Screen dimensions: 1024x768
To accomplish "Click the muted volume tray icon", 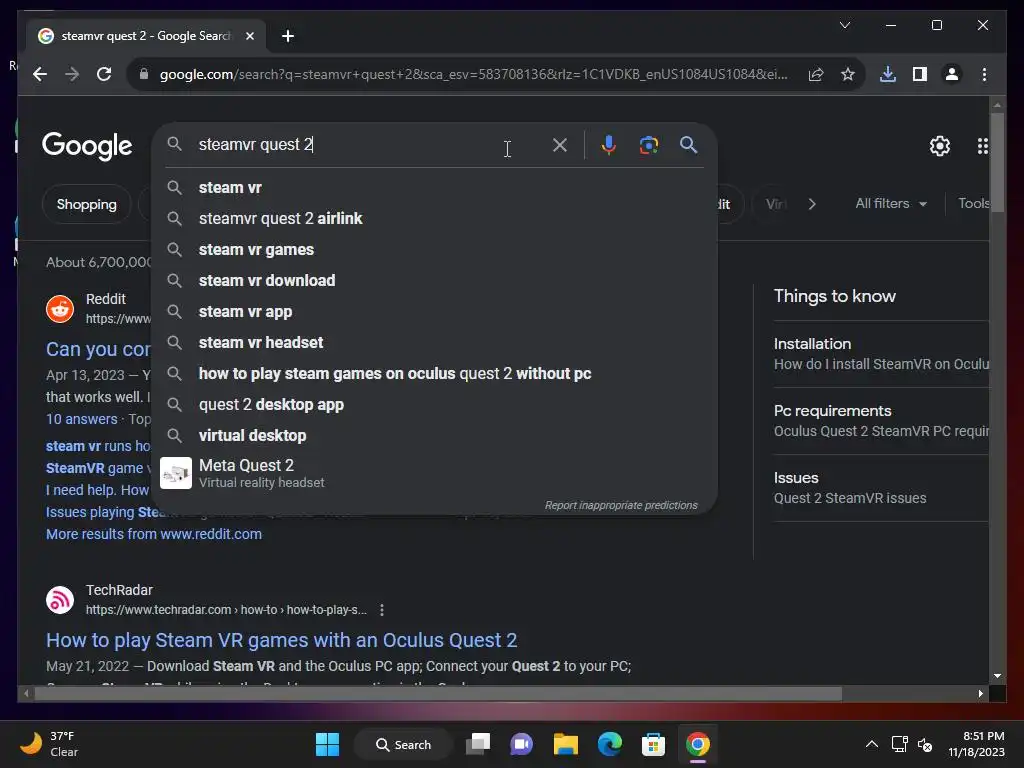I will pyautogui.click(x=925, y=744).
